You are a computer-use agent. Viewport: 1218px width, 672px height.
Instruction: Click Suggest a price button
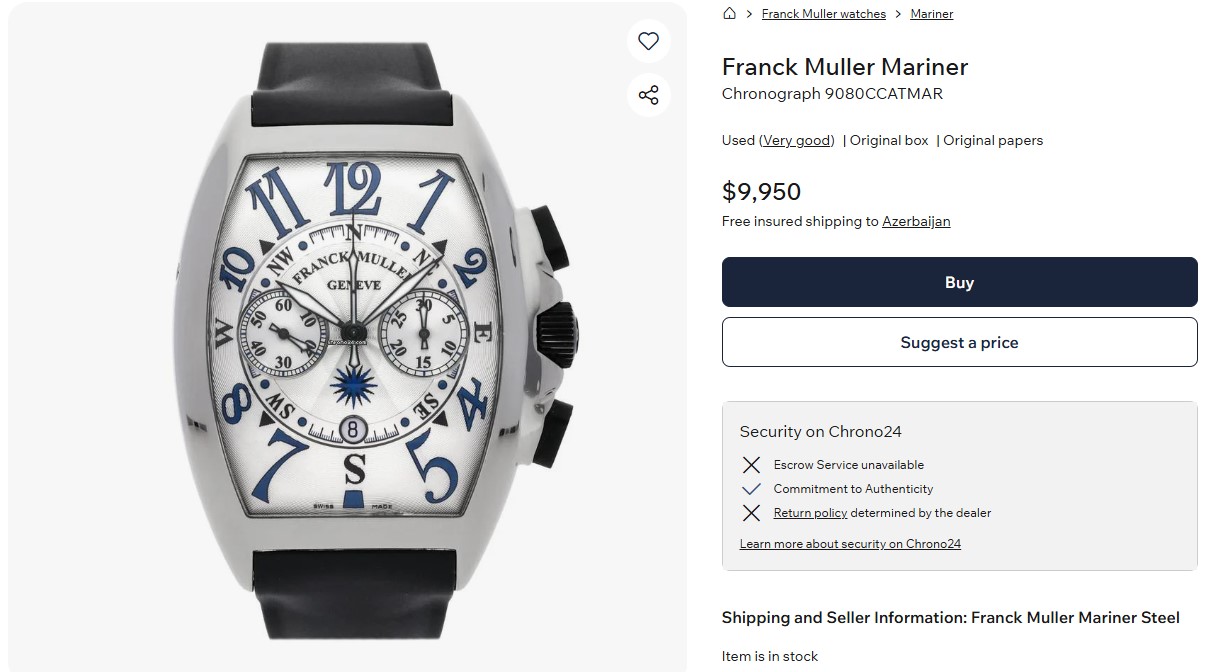959,342
